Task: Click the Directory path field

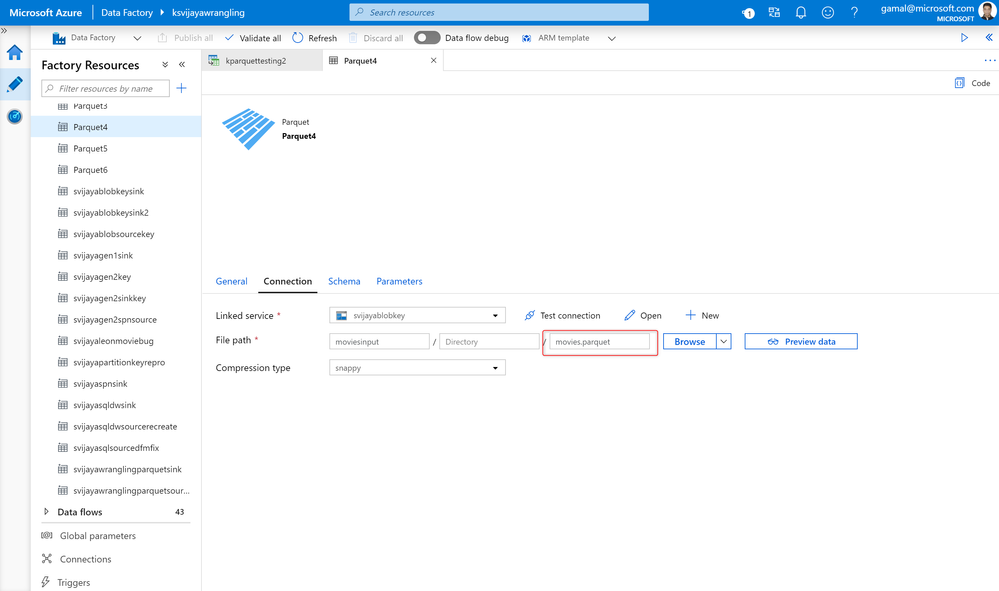Action: point(489,341)
